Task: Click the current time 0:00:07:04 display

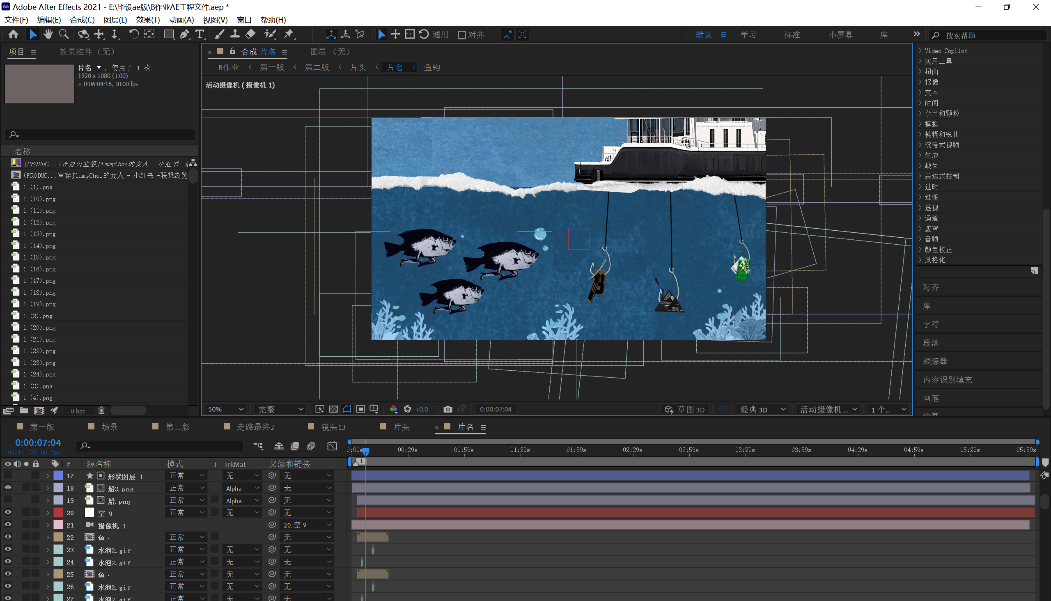Action: pos(38,443)
